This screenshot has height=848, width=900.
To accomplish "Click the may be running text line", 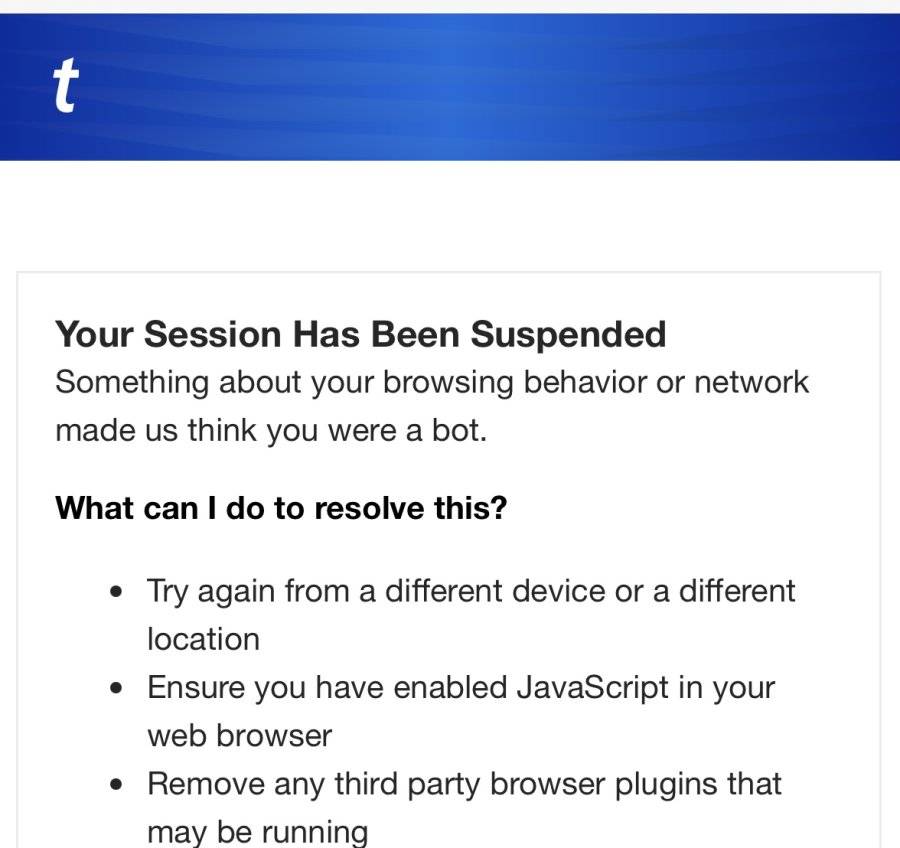I will tap(257, 832).
